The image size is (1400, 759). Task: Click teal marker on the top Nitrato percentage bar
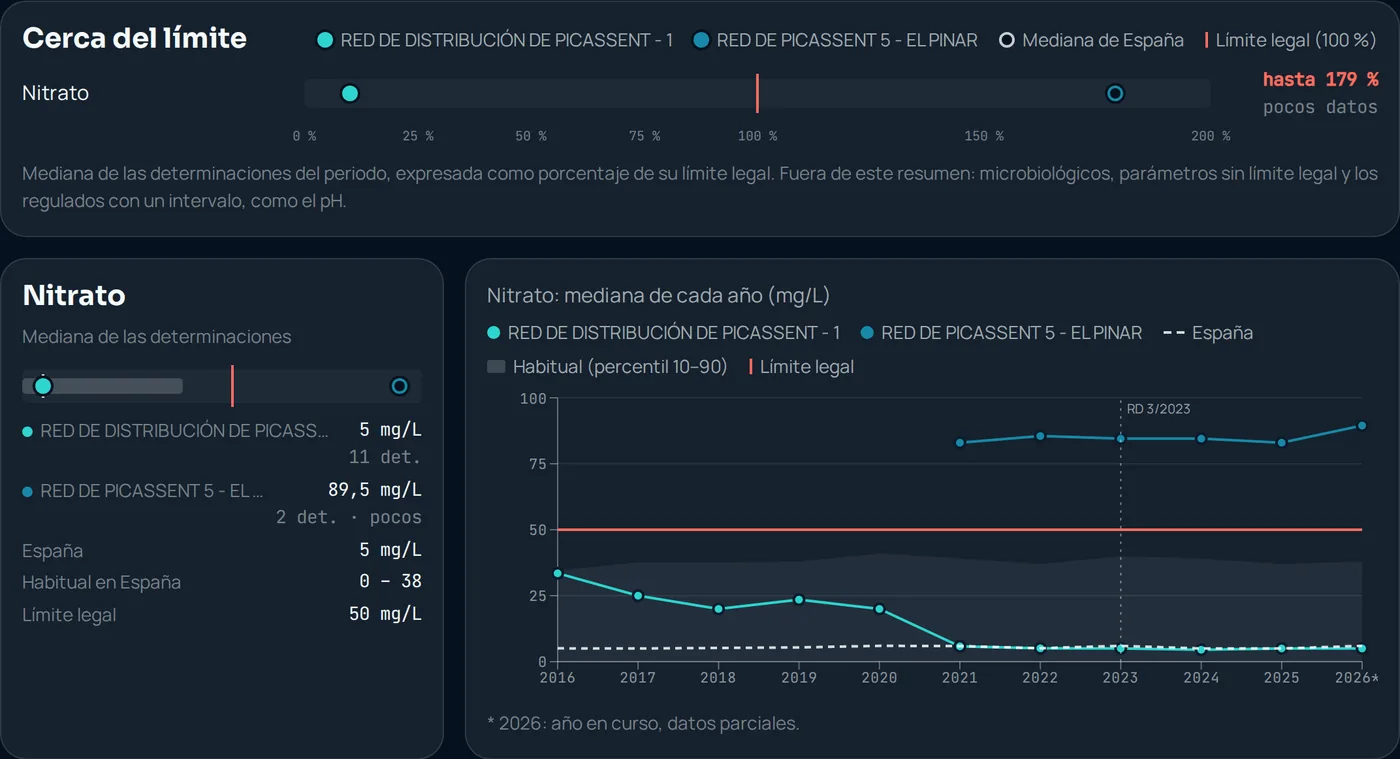[349, 94]
